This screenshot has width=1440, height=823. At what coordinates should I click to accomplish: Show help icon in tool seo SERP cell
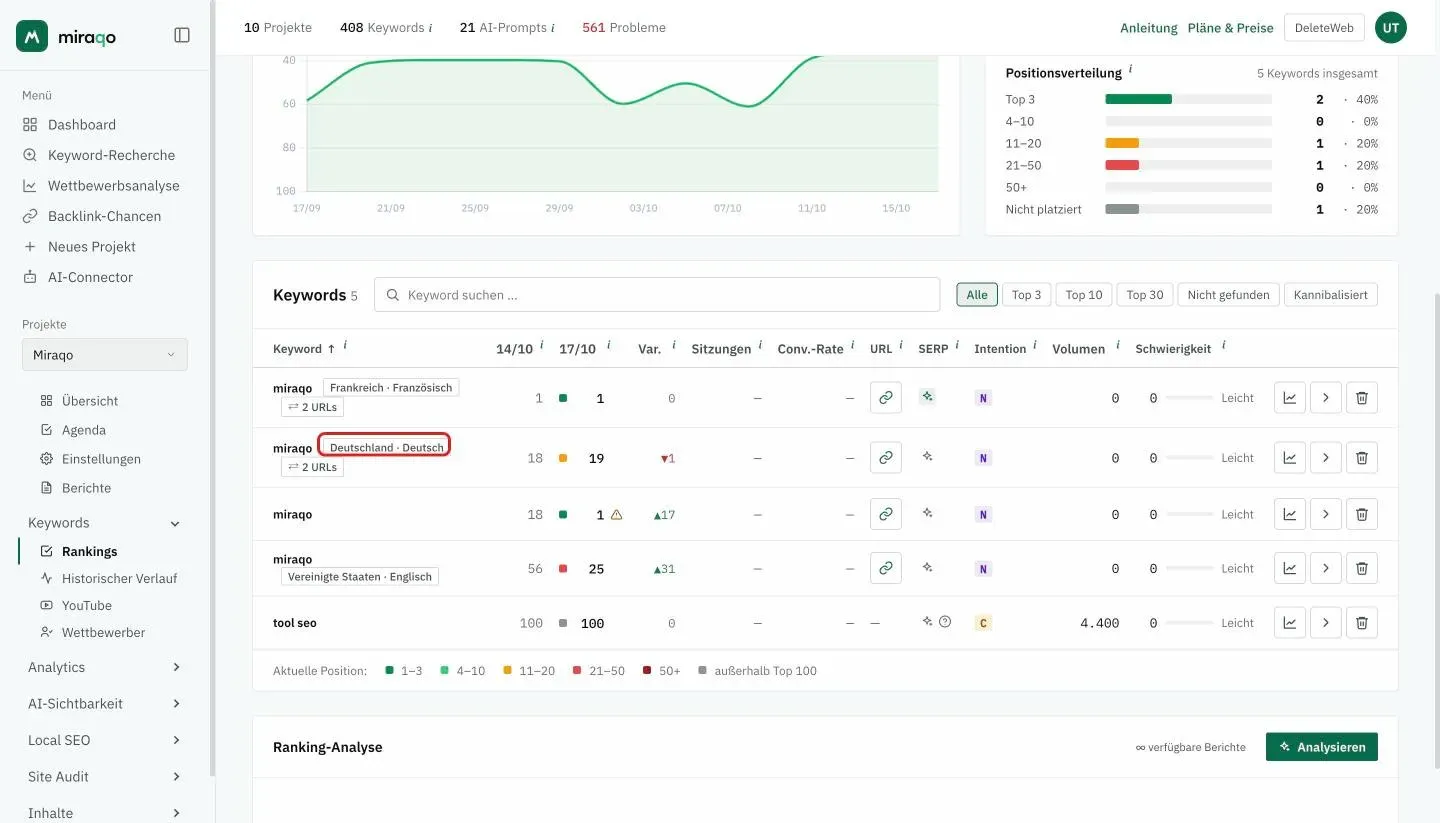(x=945, y=622)
